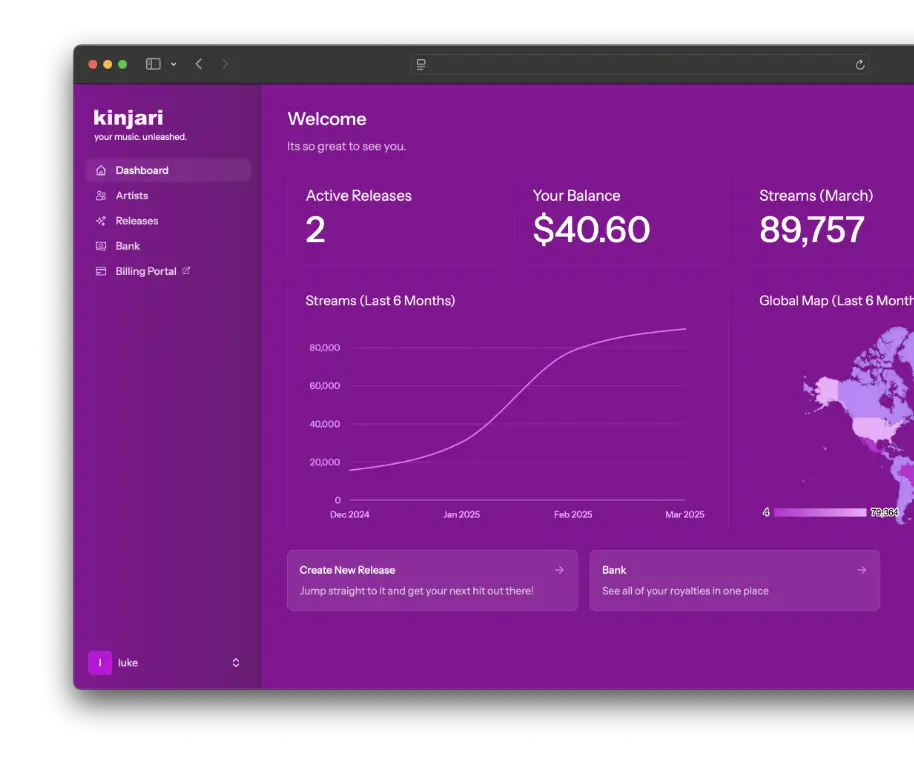Image resolution: width=914 pixels, height=760 pixels.
Task: Go back with the browser back arrow
Action: (199, 64)
